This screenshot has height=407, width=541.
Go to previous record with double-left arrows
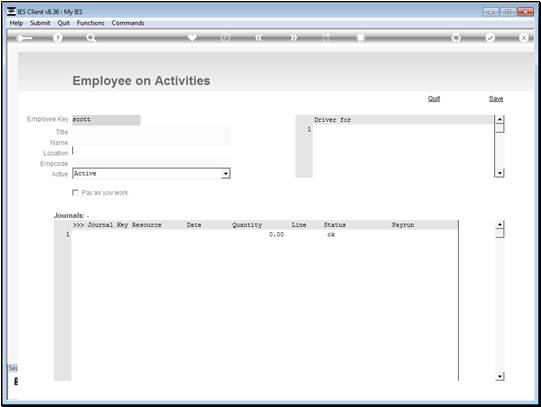click(x=259, y=38)
